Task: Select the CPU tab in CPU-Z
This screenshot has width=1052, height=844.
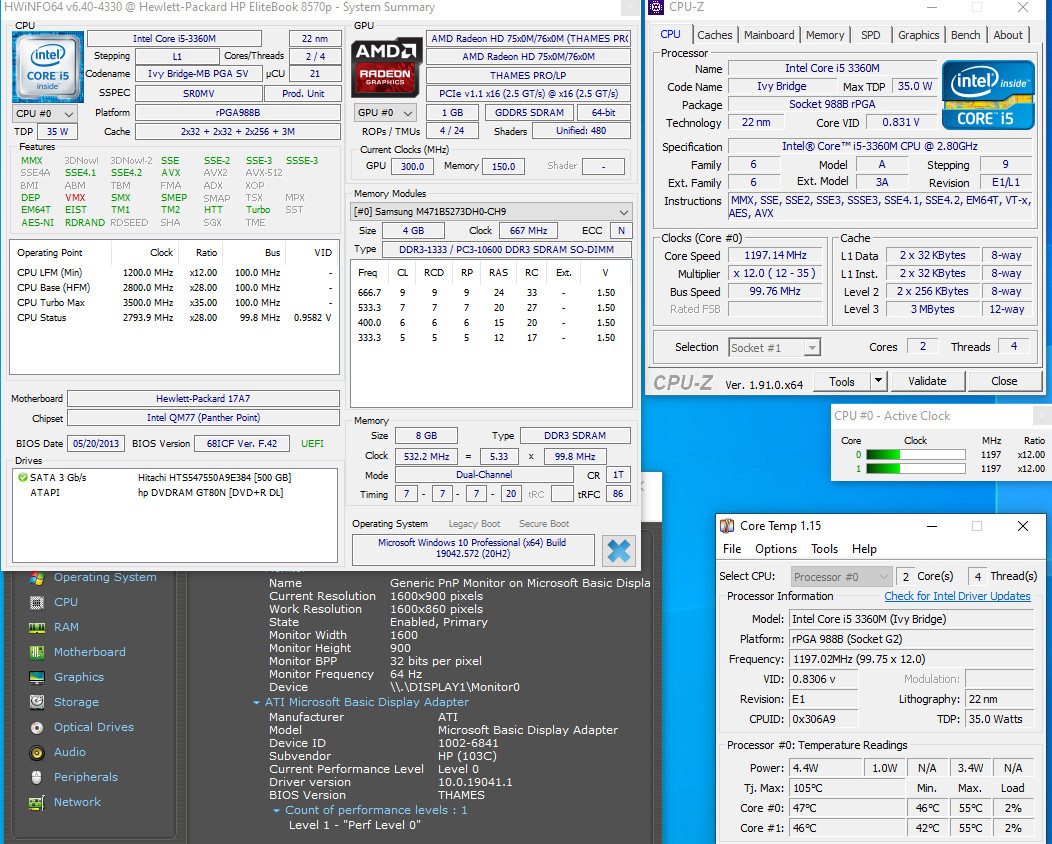Action: (x=670, y=34)
